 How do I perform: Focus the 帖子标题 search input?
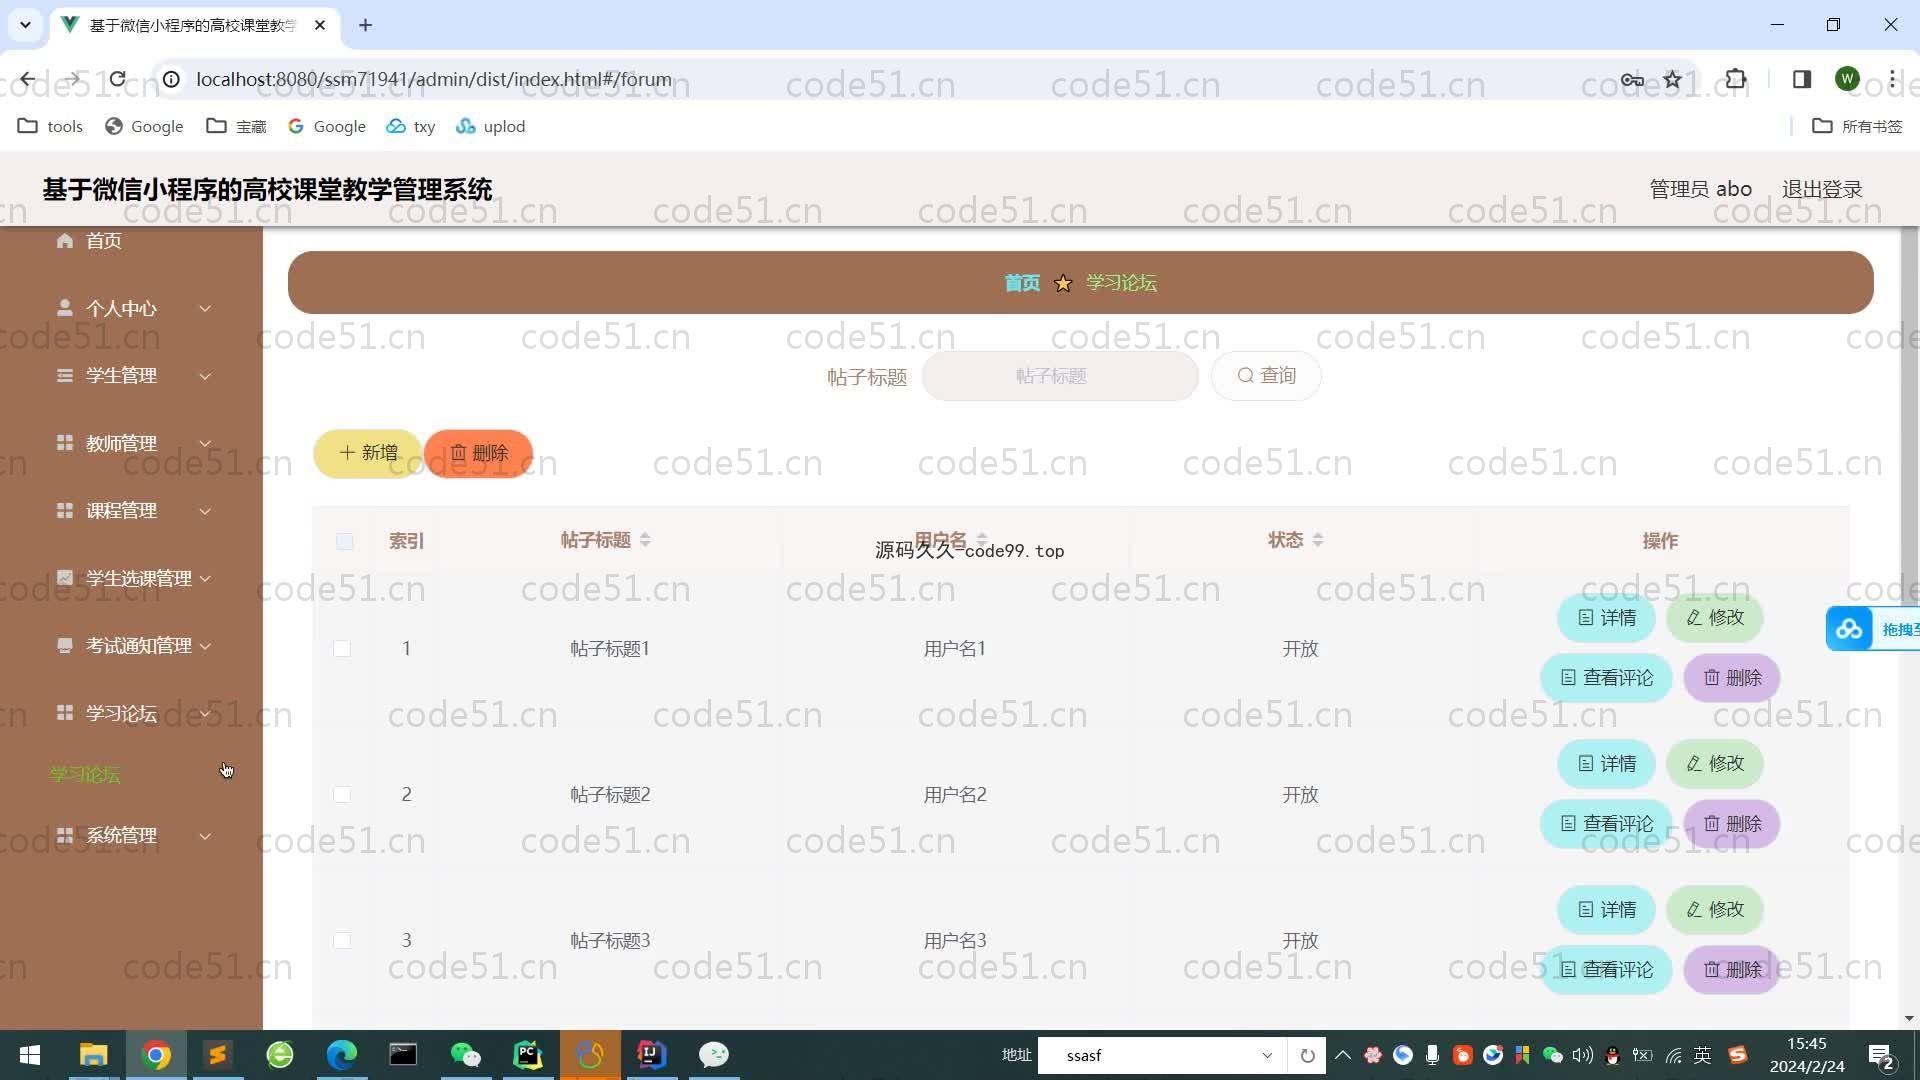[1060, 376]
